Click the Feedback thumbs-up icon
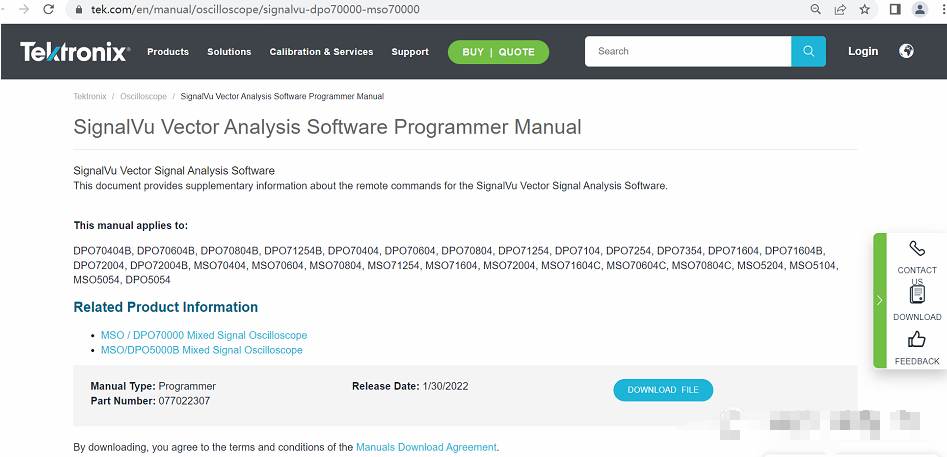 pos(917,340)
